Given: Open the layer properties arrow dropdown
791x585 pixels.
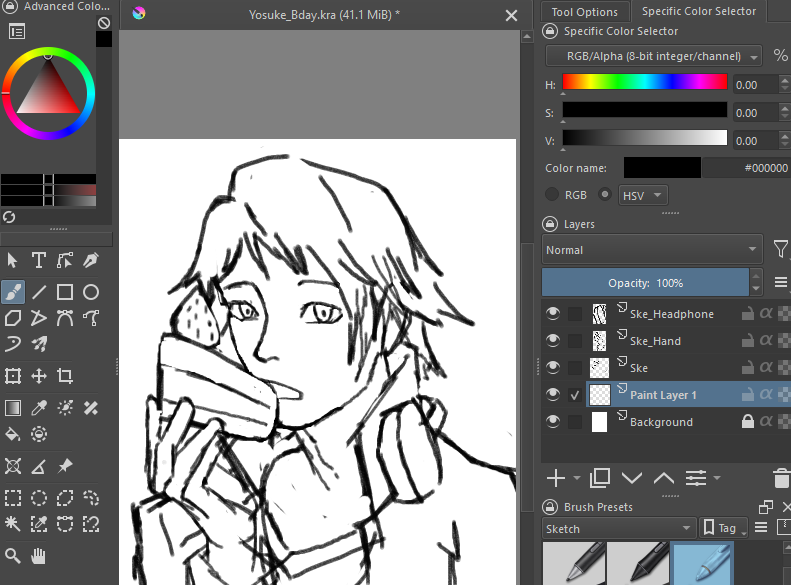Looking at the screenshot, I should (x=717, y=478).
